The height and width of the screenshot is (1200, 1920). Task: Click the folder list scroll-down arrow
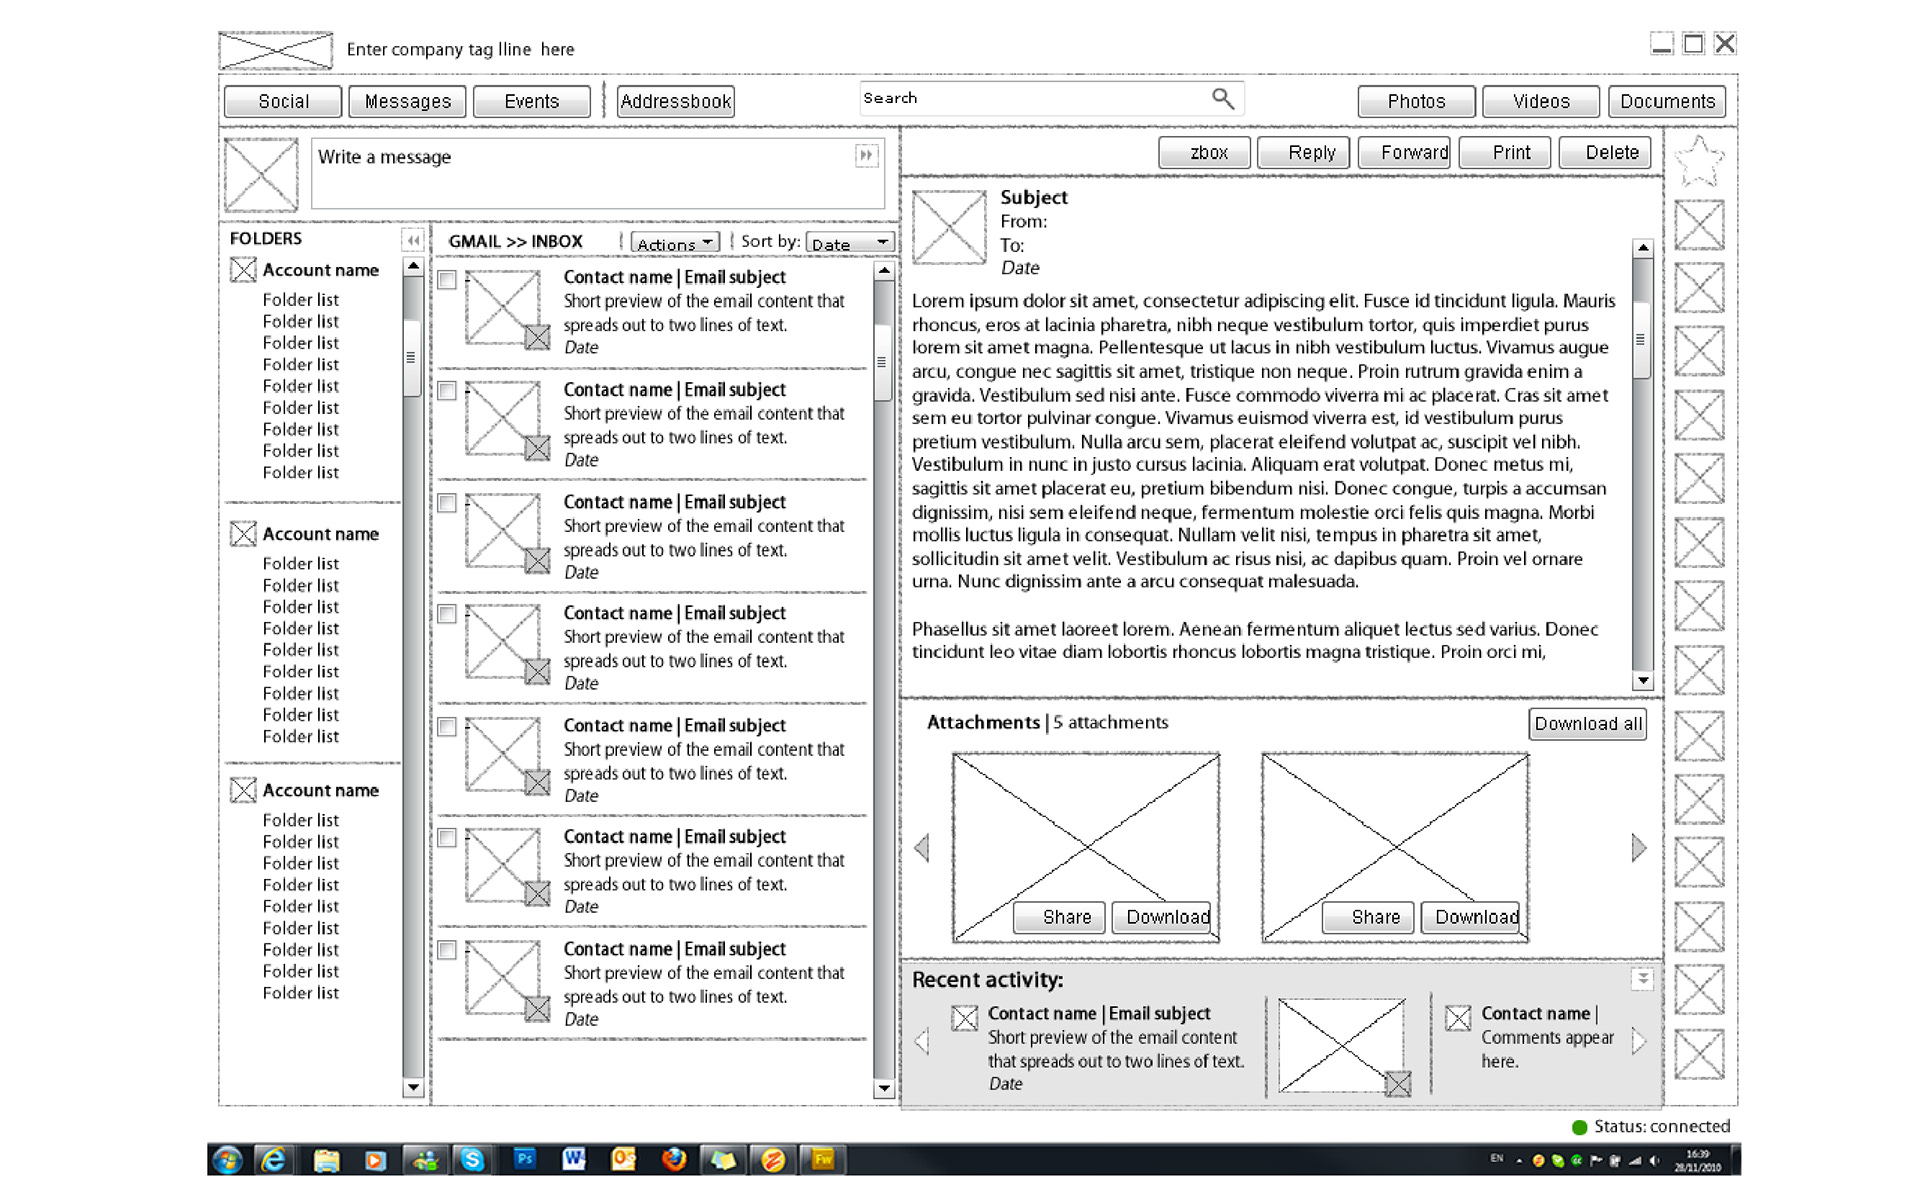[x=412, y=1087]
